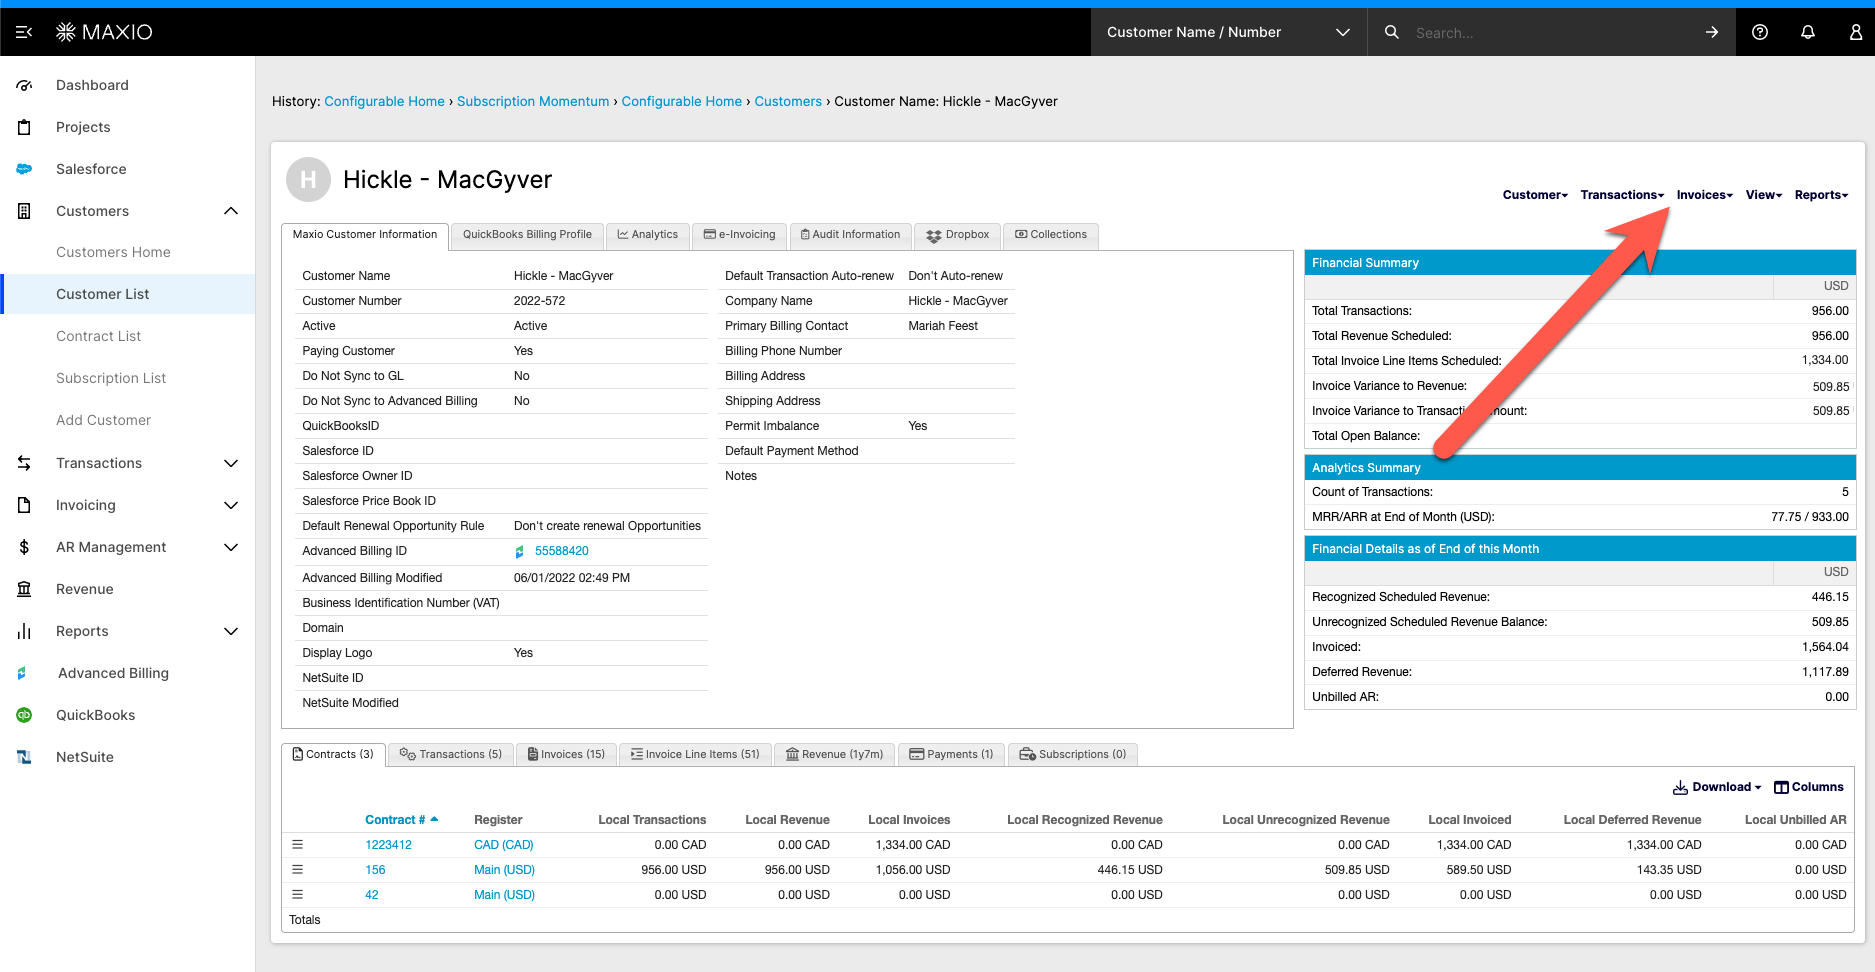
Task: Switch to Invoices (15) tab
Action: (566, 754)
